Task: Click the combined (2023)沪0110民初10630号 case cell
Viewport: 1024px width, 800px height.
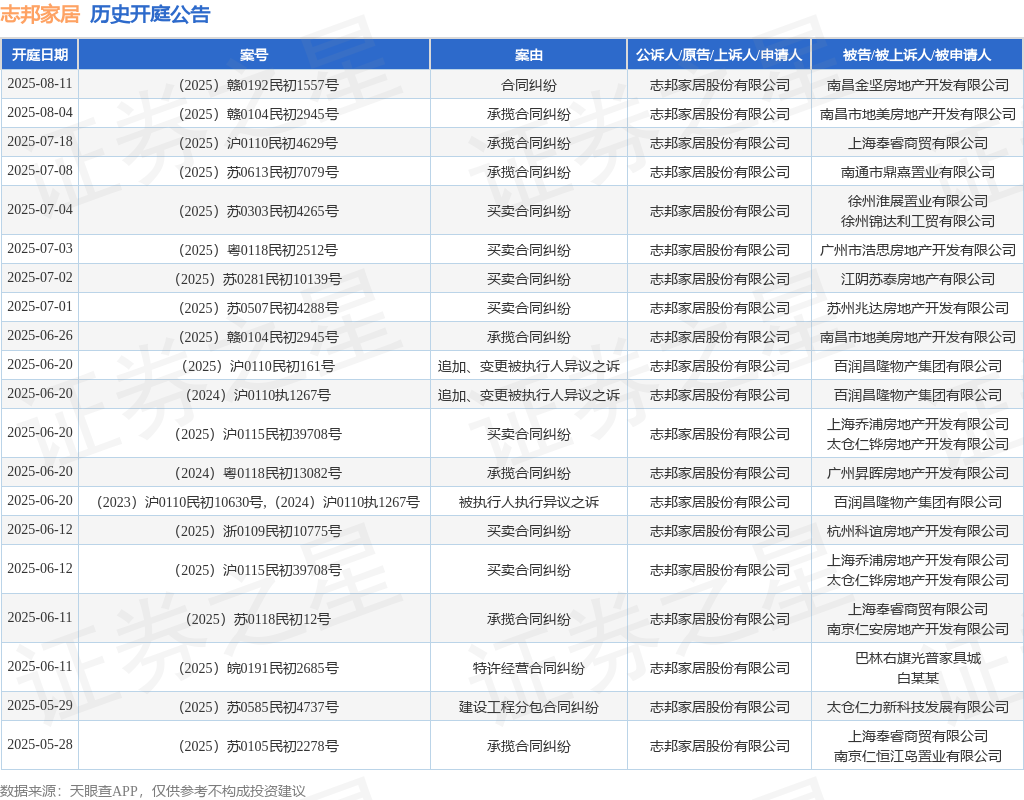Action: [x=254, y=502]
